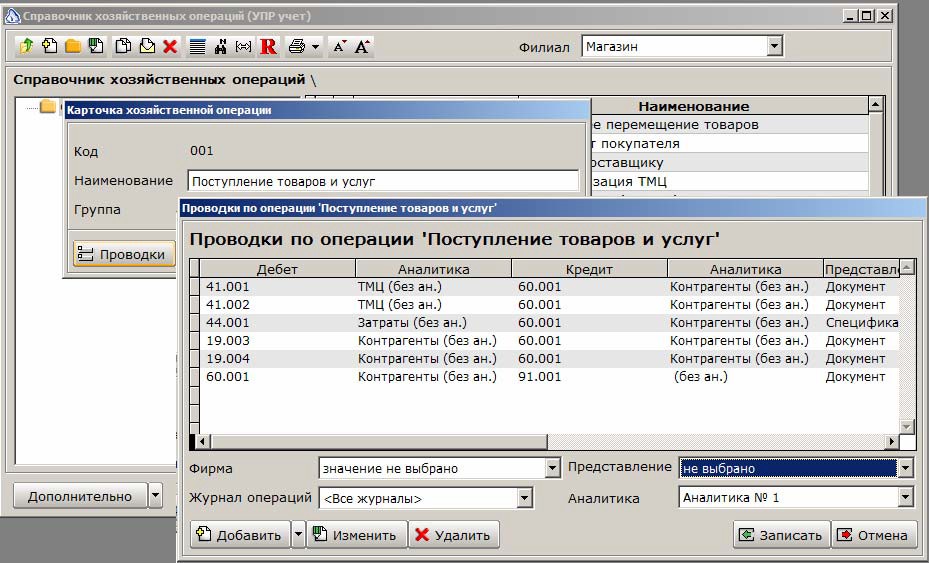
Task: Click the go-up-level folder arrow icon
Action: [x=27, y=46]
